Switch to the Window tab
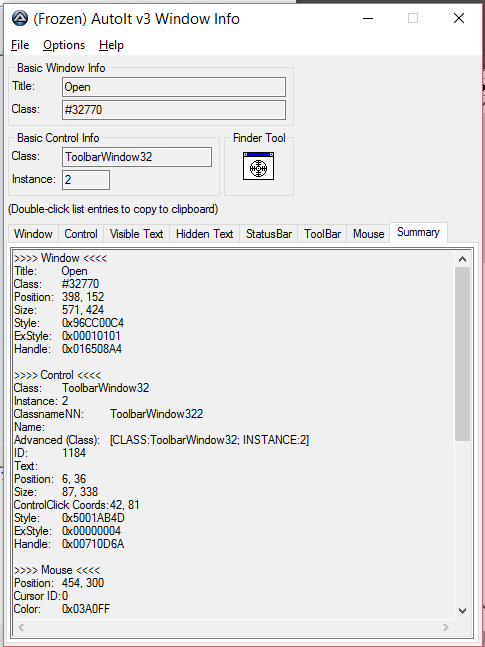 point(33,234)
